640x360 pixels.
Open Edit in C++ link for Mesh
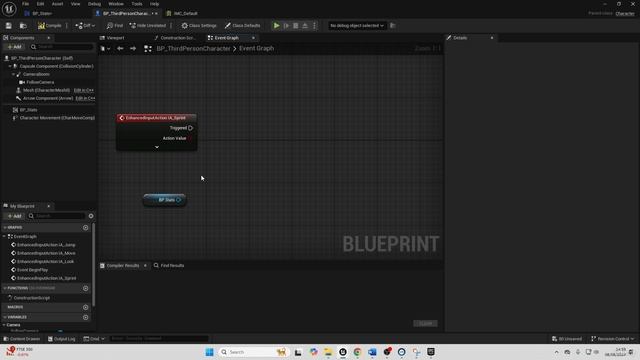click(84, 90)
